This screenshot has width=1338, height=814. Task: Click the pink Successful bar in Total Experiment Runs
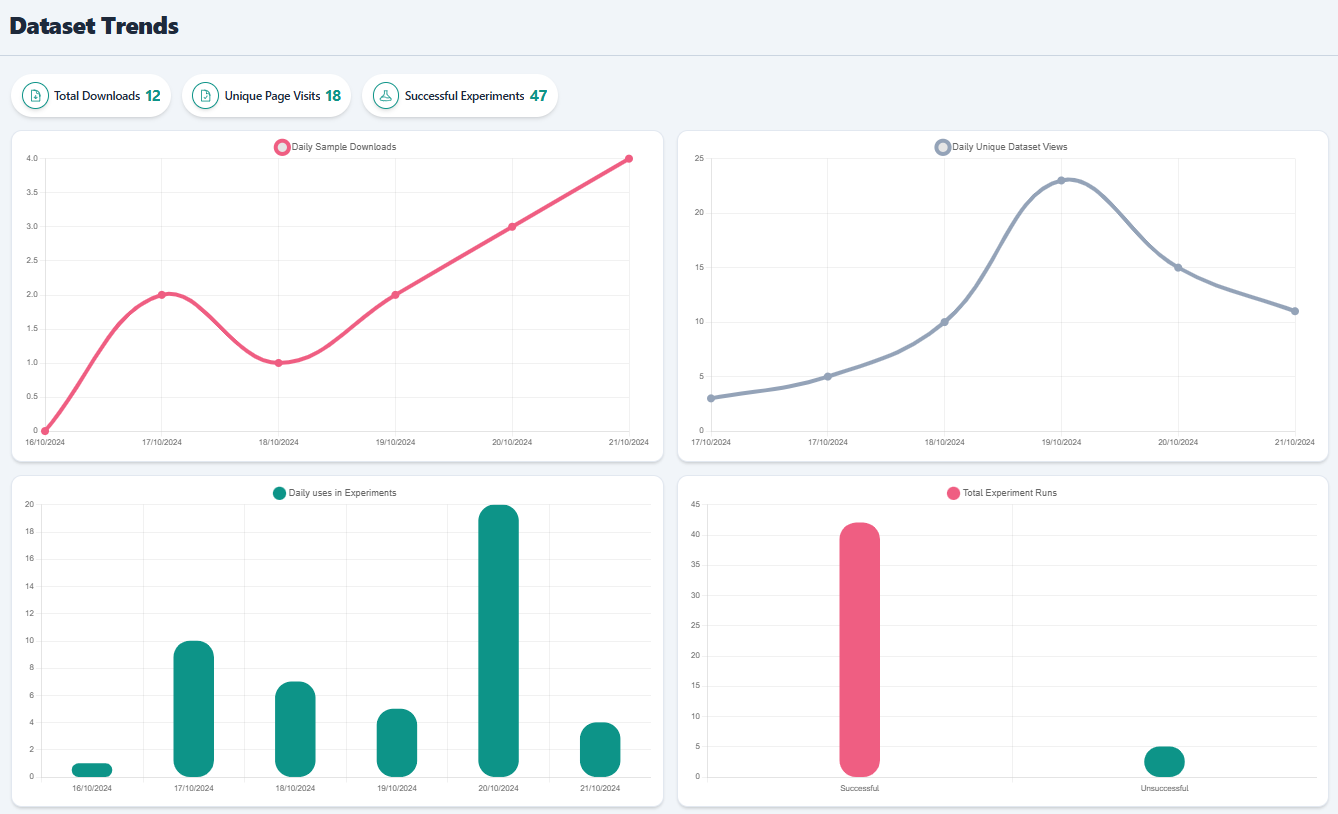860,650
